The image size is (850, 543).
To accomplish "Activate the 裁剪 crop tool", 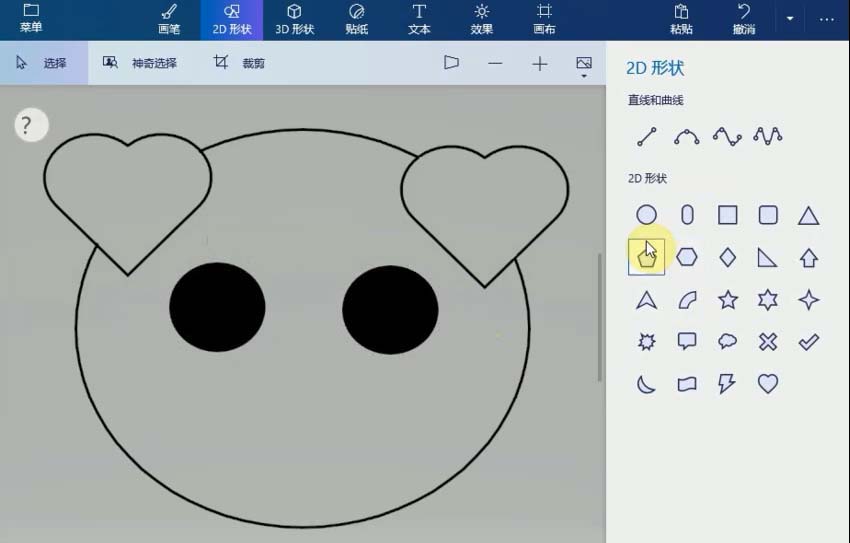I will (239, 63).
